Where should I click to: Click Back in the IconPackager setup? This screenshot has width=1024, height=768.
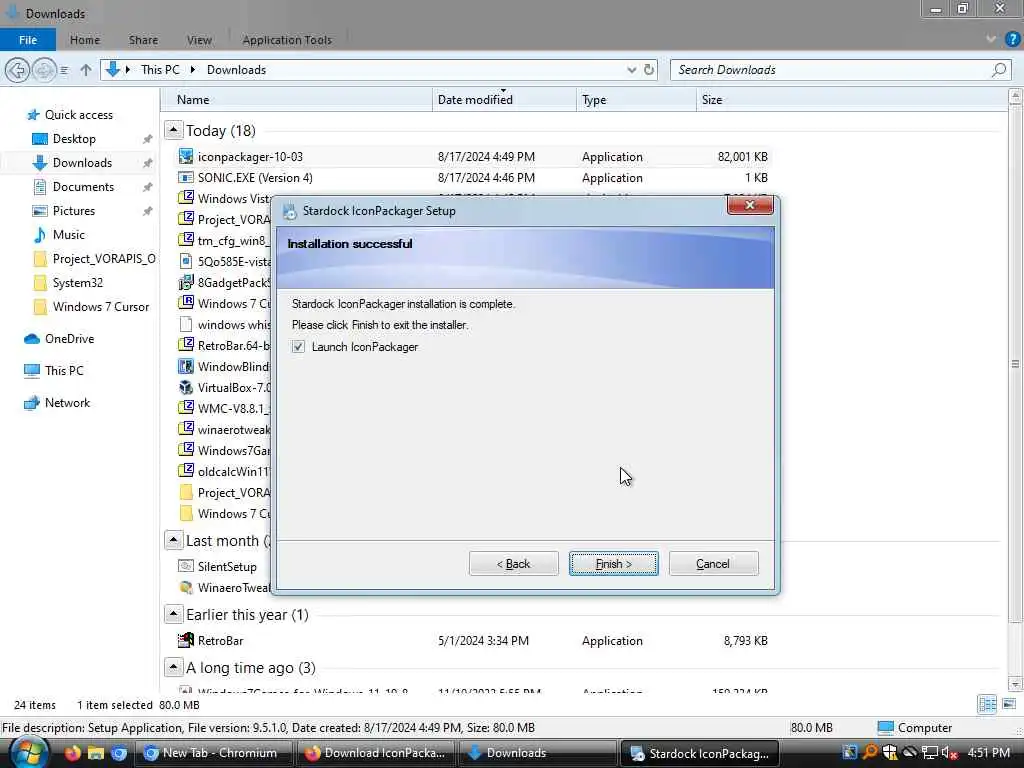513,564
